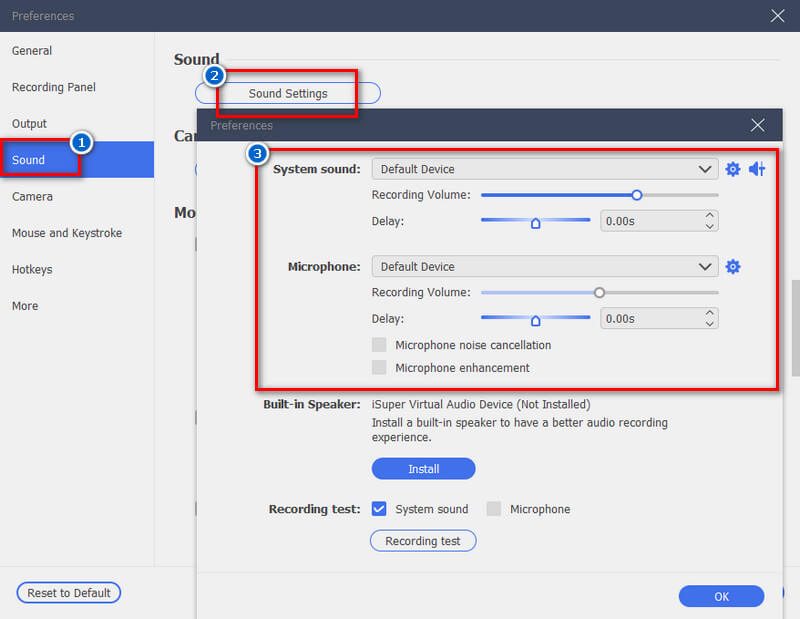This screenshot has width=800, height=619.
Task: Start the Recording test button
Action: 423,541
